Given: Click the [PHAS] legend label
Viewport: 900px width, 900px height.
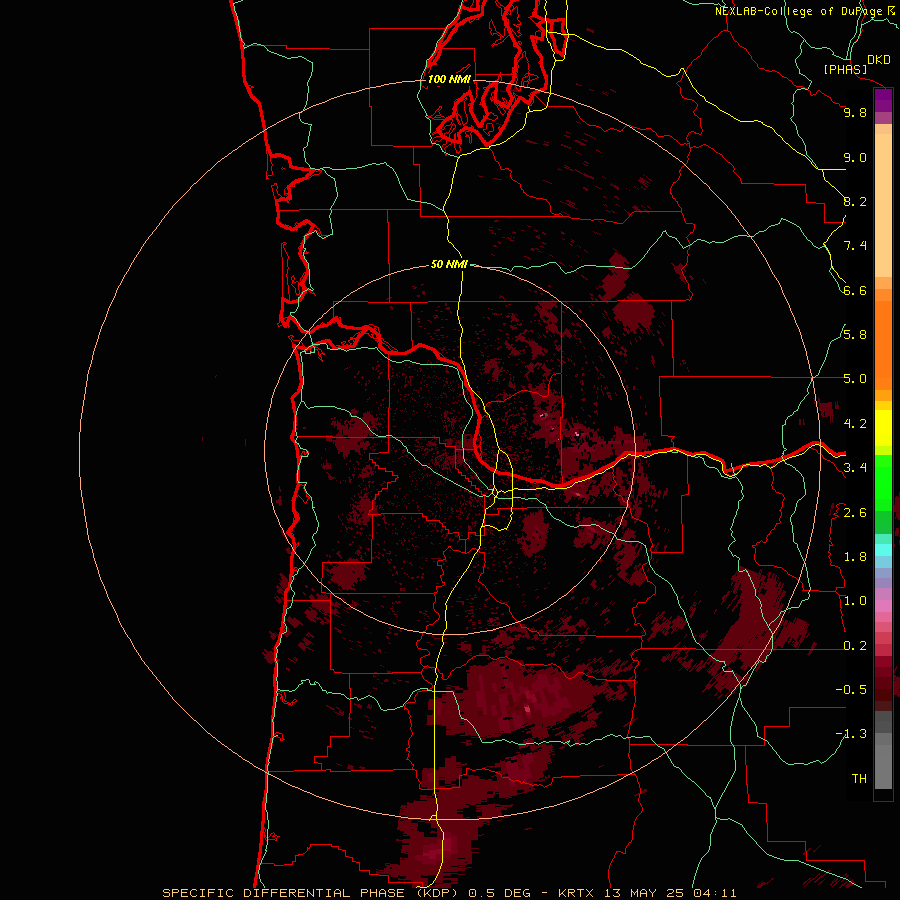Looking at the screenshot, I should pyautogui.click(x=845, y=70).
